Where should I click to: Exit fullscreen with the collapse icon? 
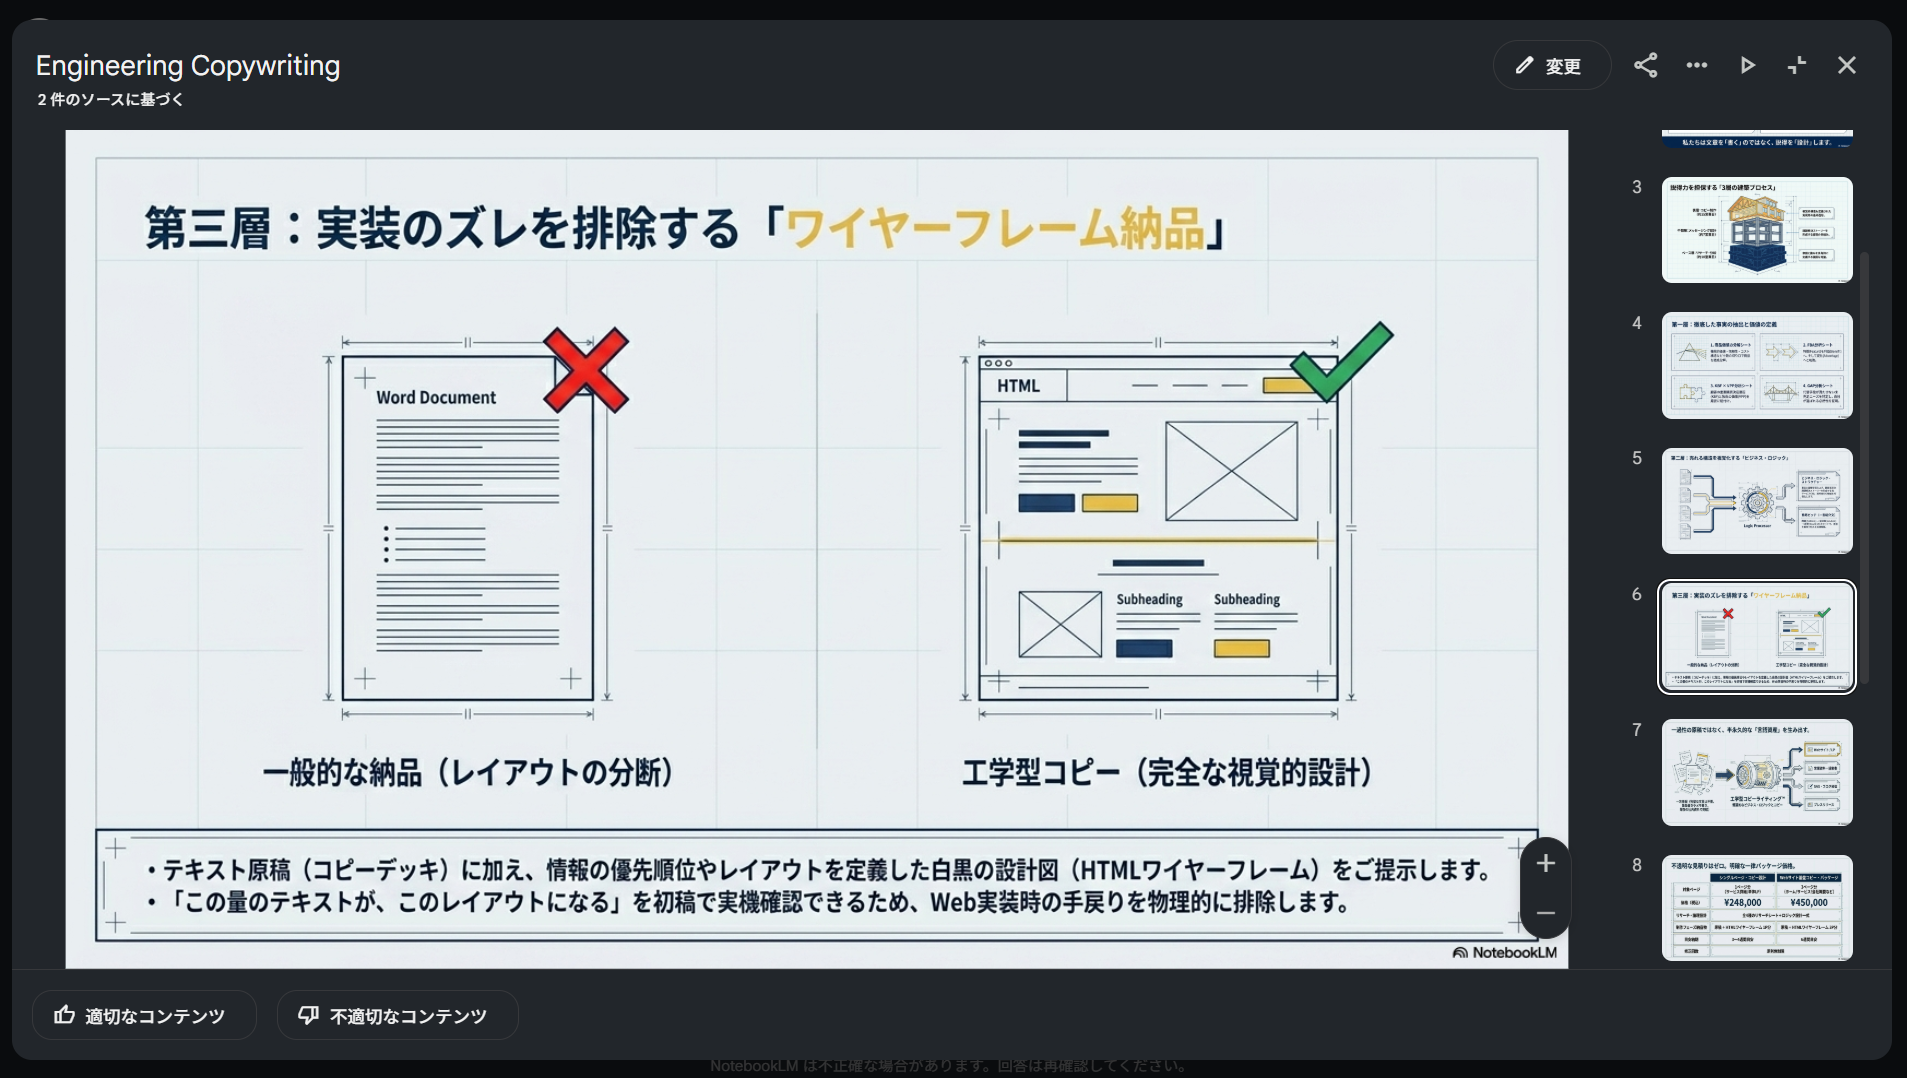coord(1797,66)
